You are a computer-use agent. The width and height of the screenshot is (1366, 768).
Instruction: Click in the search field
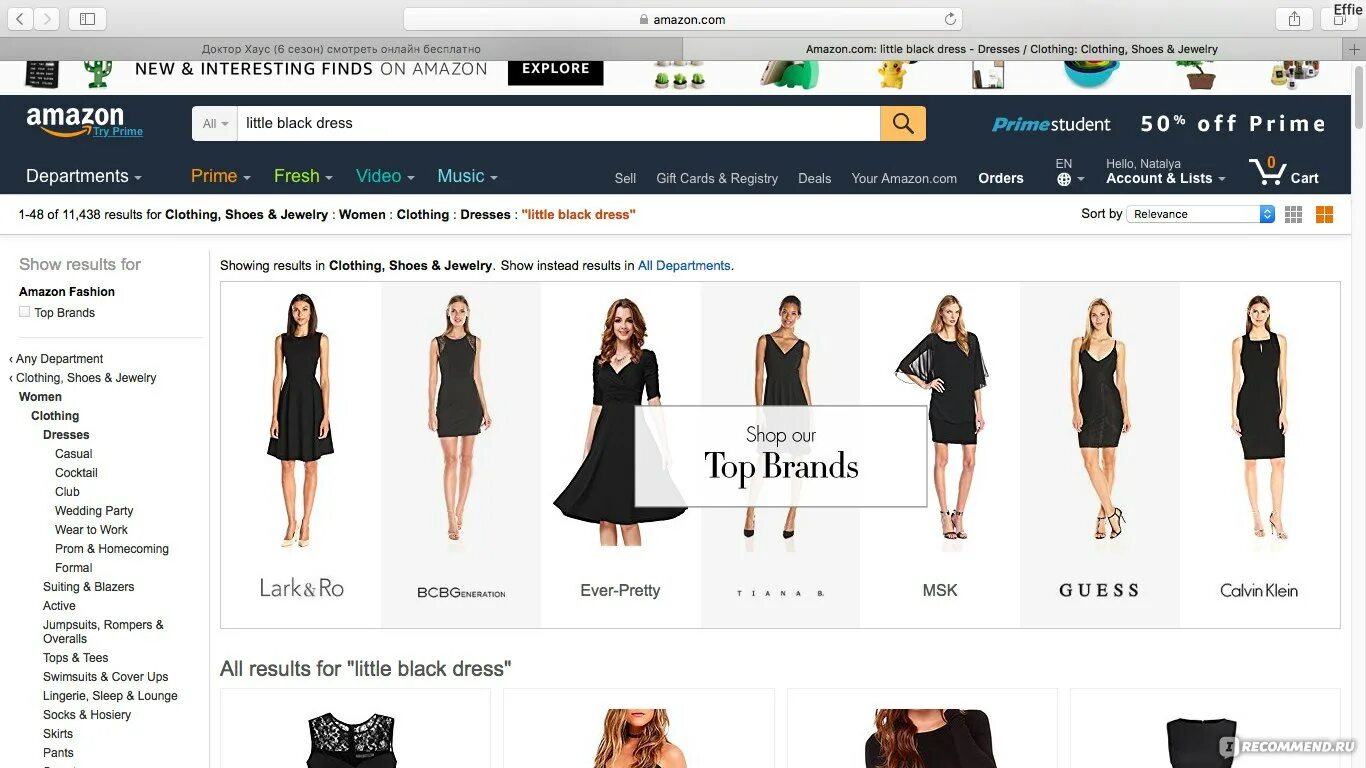click(x=559, y=123)
